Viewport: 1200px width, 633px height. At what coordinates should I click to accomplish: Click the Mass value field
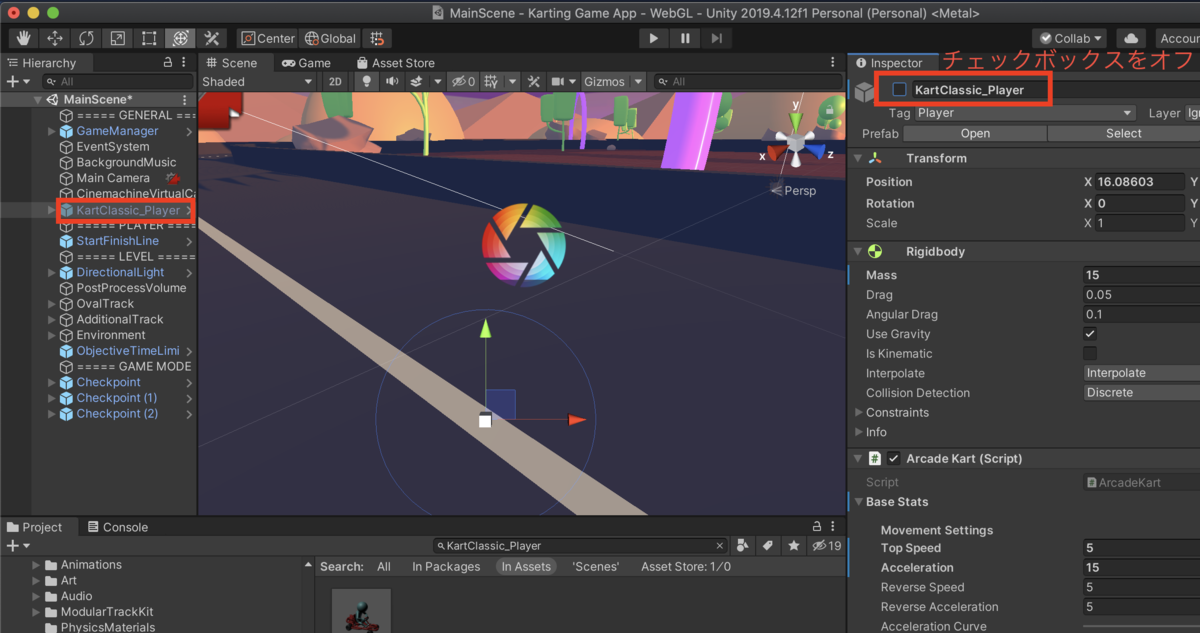(1142, 275)
